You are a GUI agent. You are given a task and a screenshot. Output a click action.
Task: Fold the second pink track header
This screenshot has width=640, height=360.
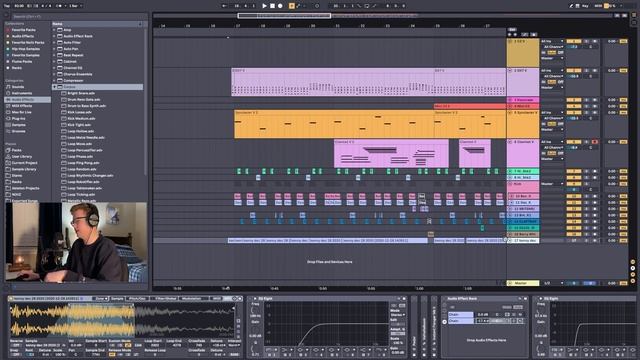[510, 71]
